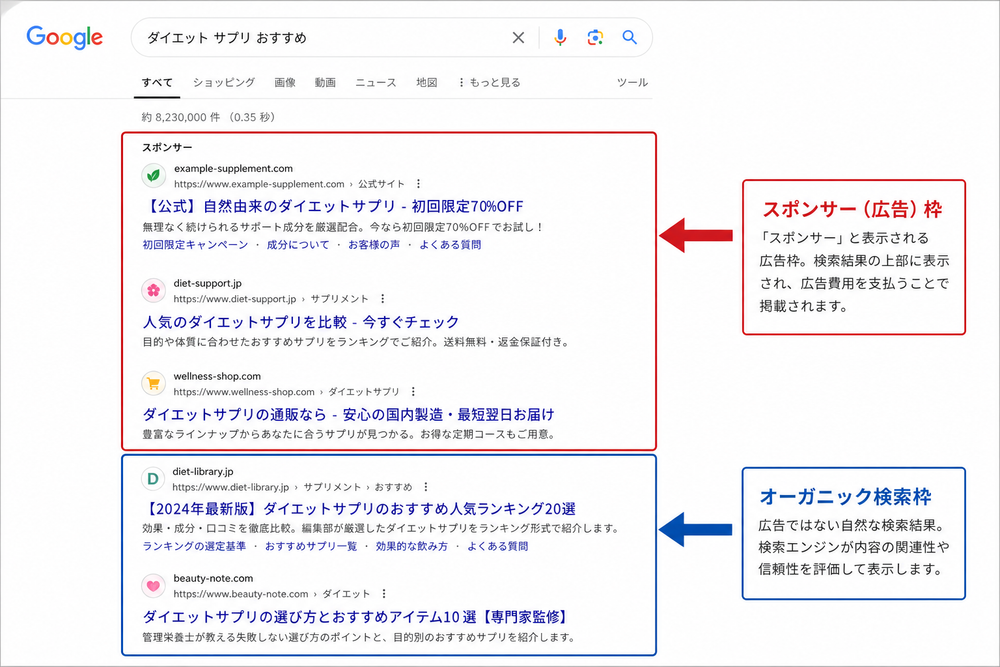Viewport: 1000px width, 667px height.
Task: Open the 成分について sitelink
Action: point(298,245)
